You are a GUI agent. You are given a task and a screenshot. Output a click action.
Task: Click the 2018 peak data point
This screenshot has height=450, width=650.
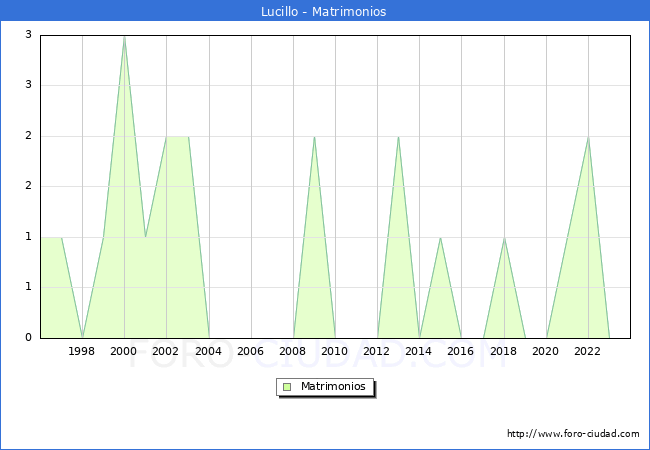pos(504,238)
